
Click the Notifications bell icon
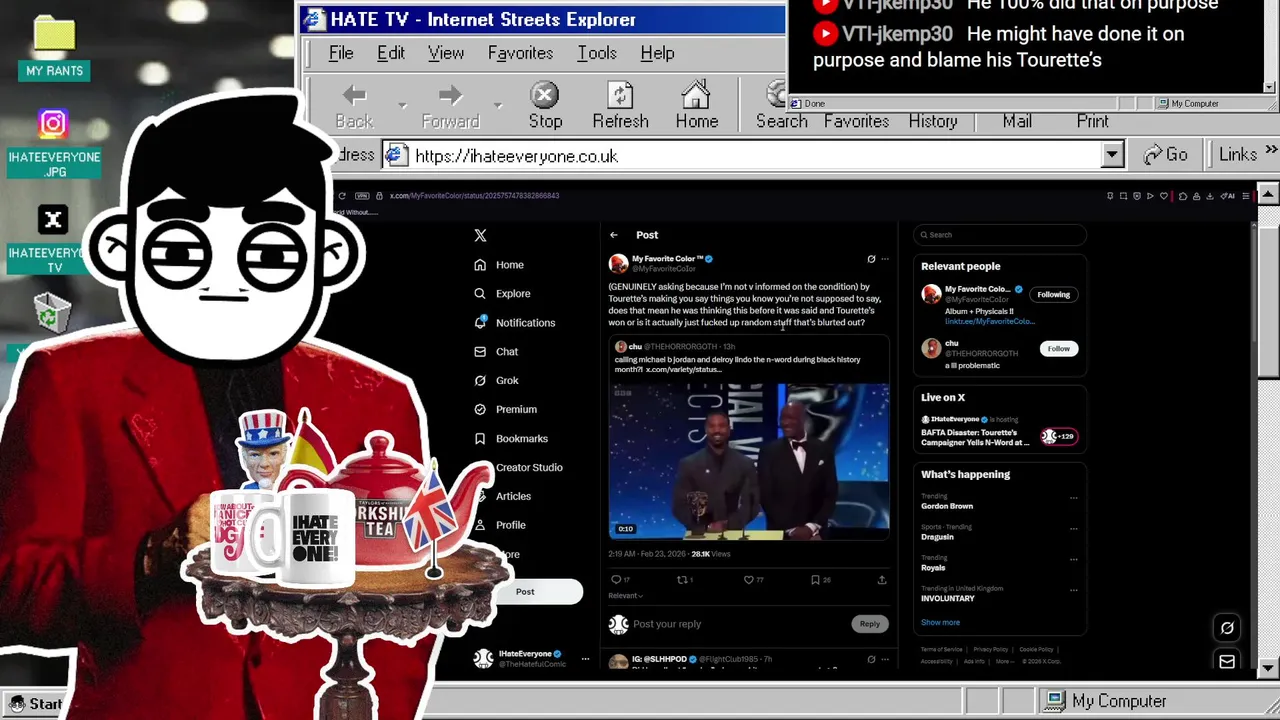click(x=480, y=323)
